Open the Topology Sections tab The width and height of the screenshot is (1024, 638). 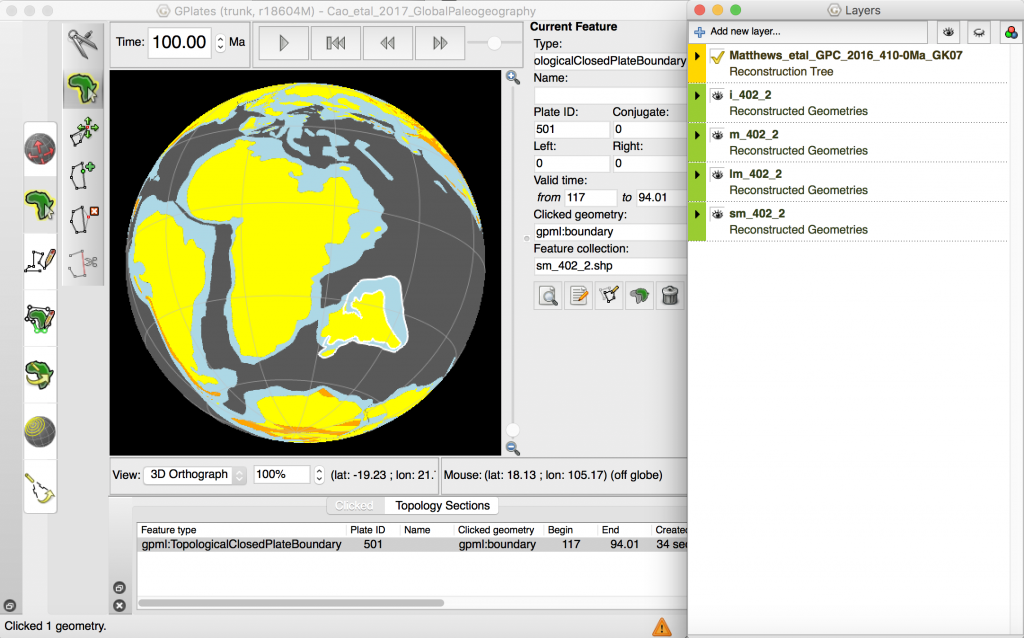(440, 505)
